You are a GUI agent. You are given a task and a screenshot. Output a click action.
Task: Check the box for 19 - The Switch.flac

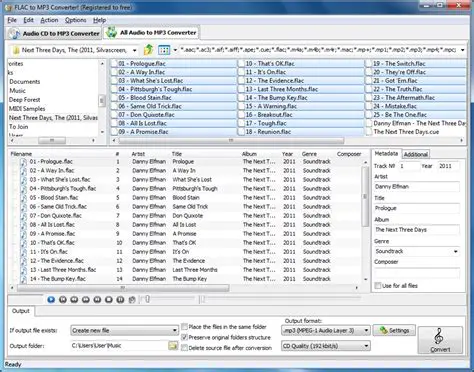369,64
